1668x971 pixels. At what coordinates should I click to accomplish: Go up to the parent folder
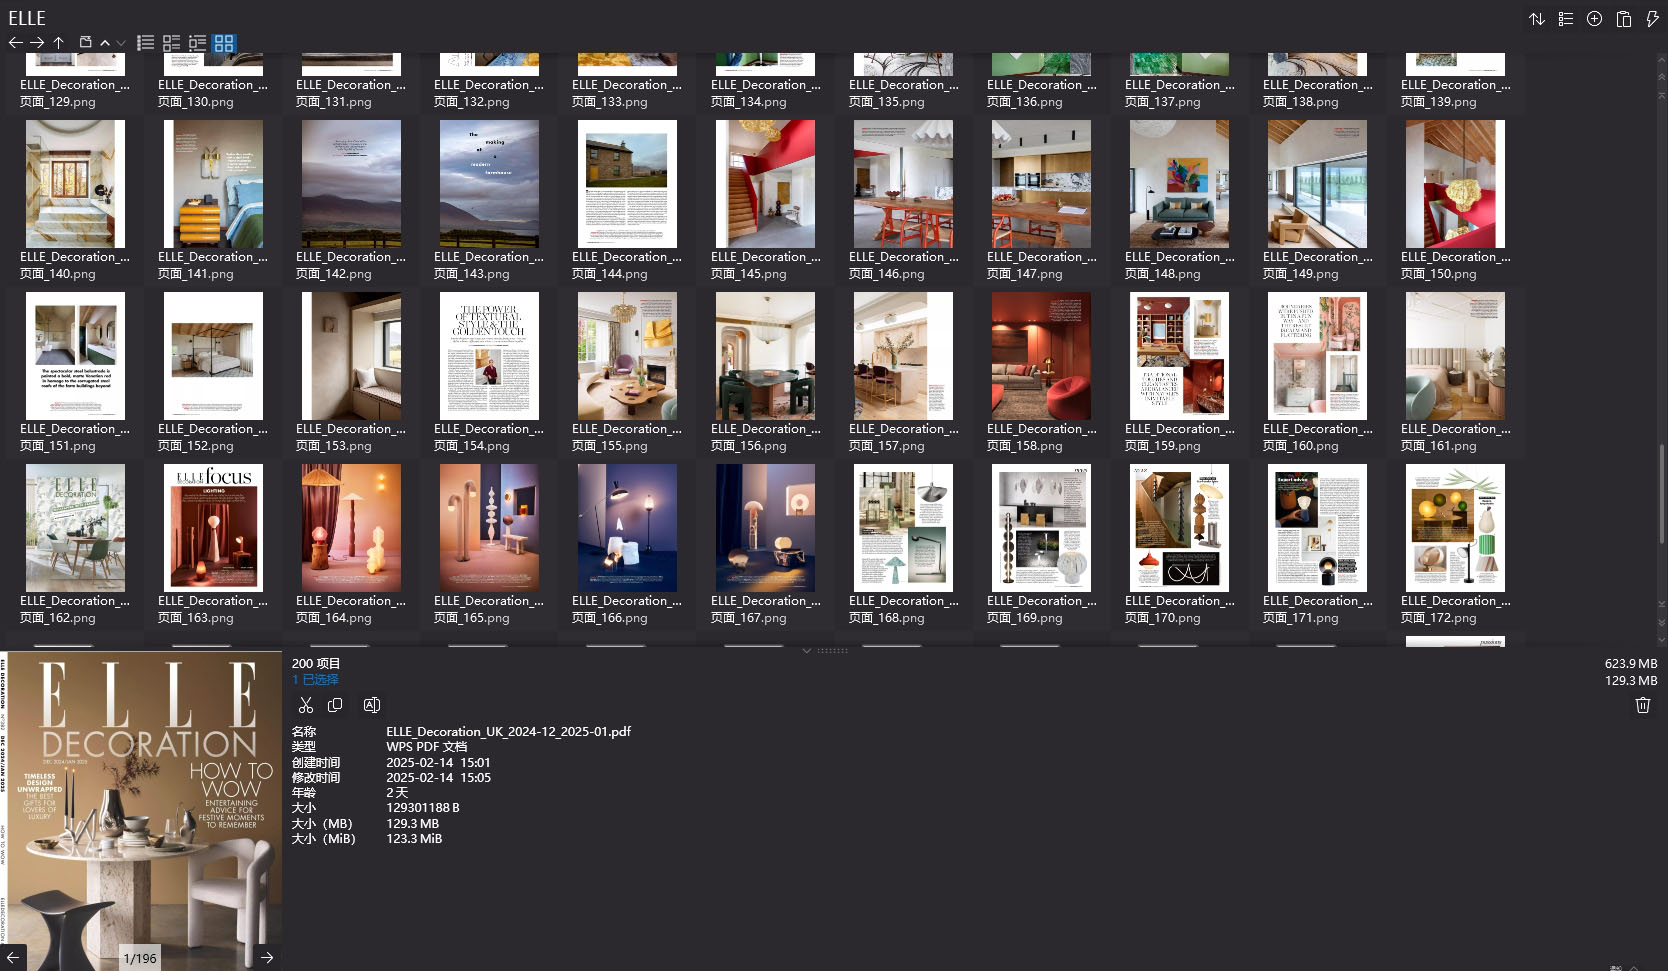click(59, 43)
